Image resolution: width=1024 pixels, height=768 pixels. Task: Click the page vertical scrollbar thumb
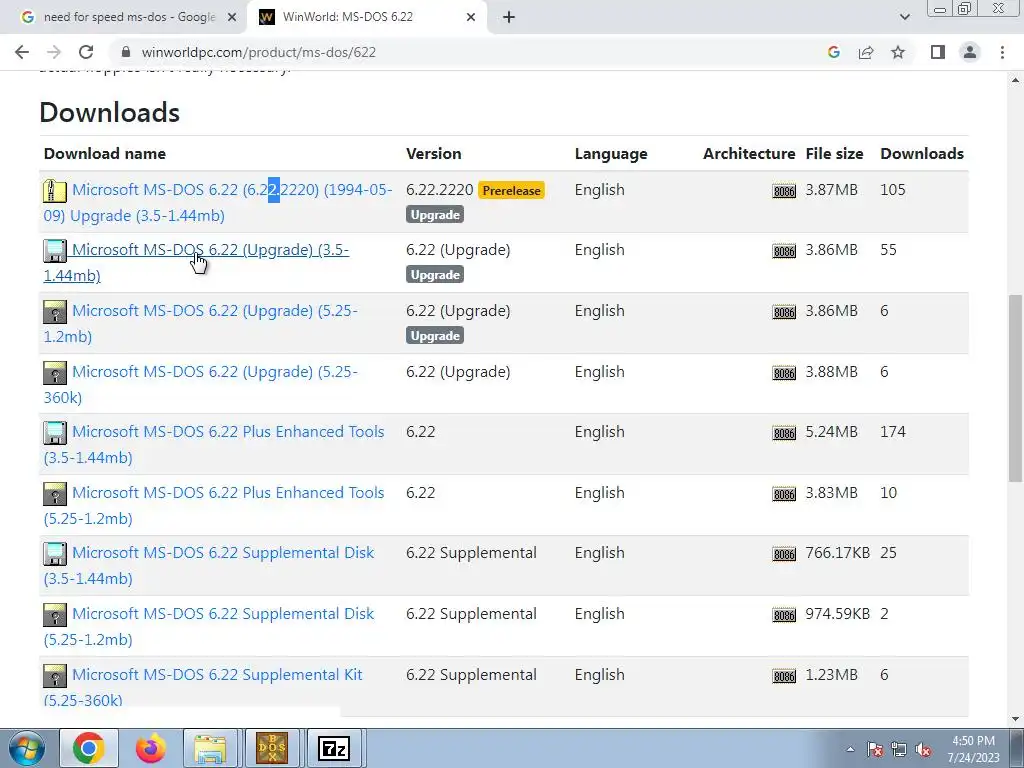click(x=1015, y=389)
